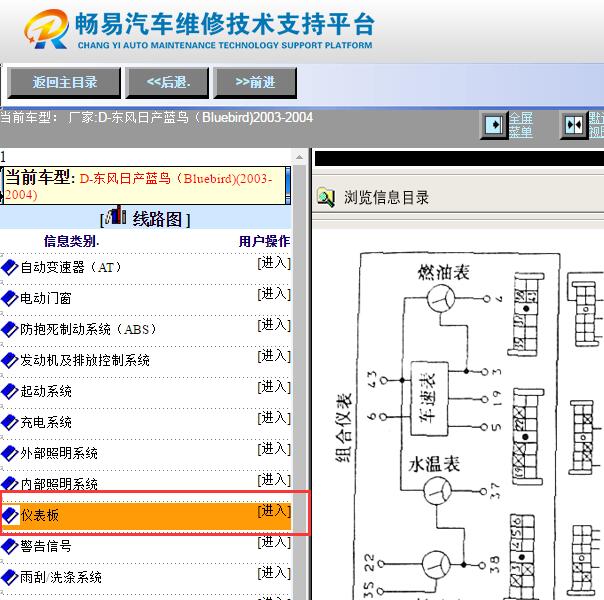Click 进入 for 防抱死制动系统（ABS）
This screenshot has height=600, width=604.
274,325
